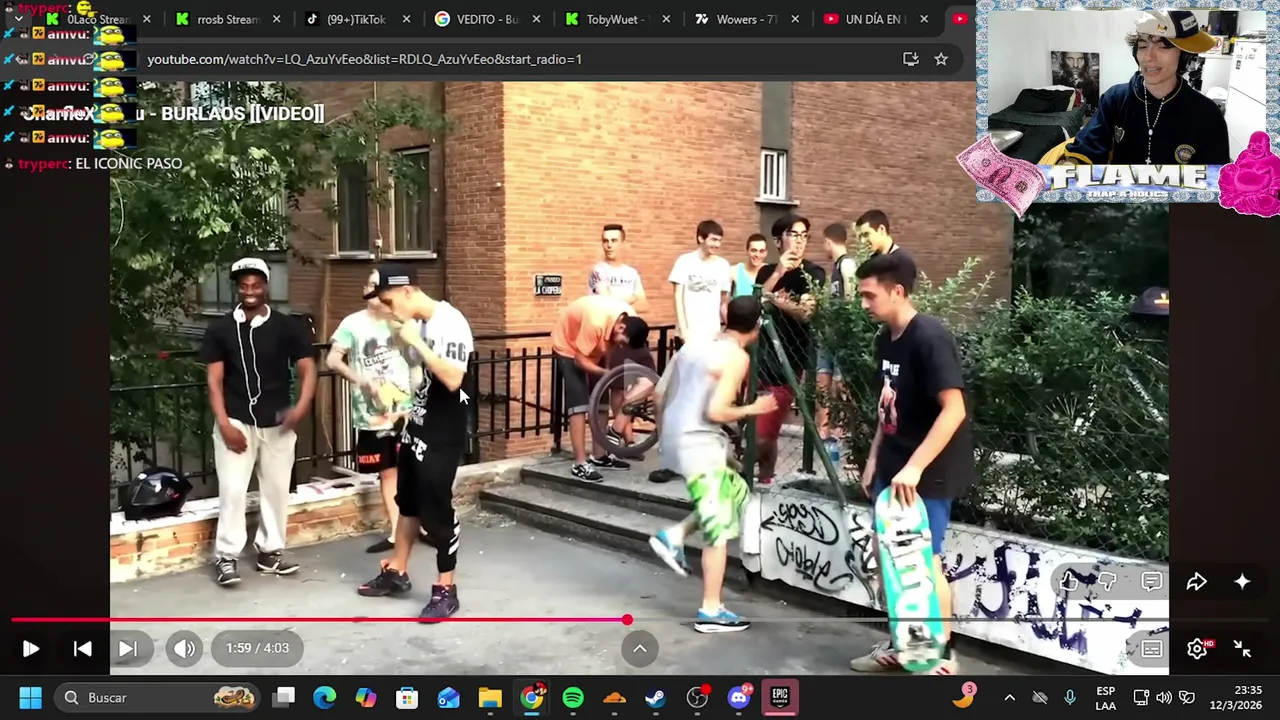This screenshot has width=1280, height=720.
Task: Open Copilot from the taskbar
Action: 366,697
